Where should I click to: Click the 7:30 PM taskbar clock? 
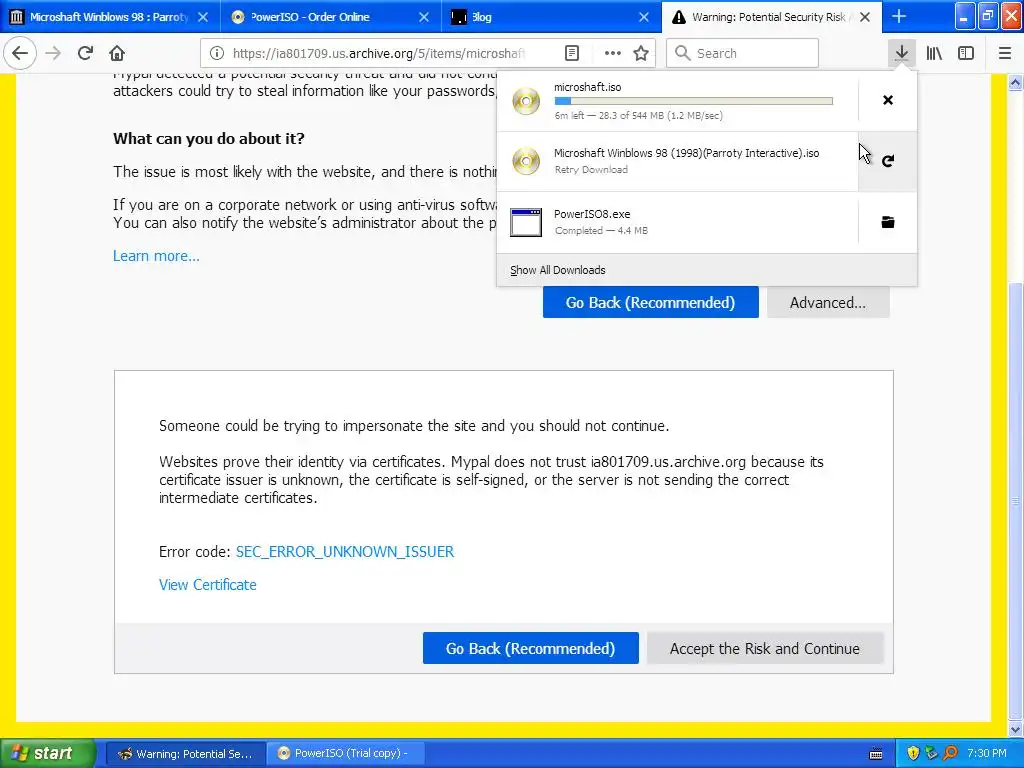(987, 754)
